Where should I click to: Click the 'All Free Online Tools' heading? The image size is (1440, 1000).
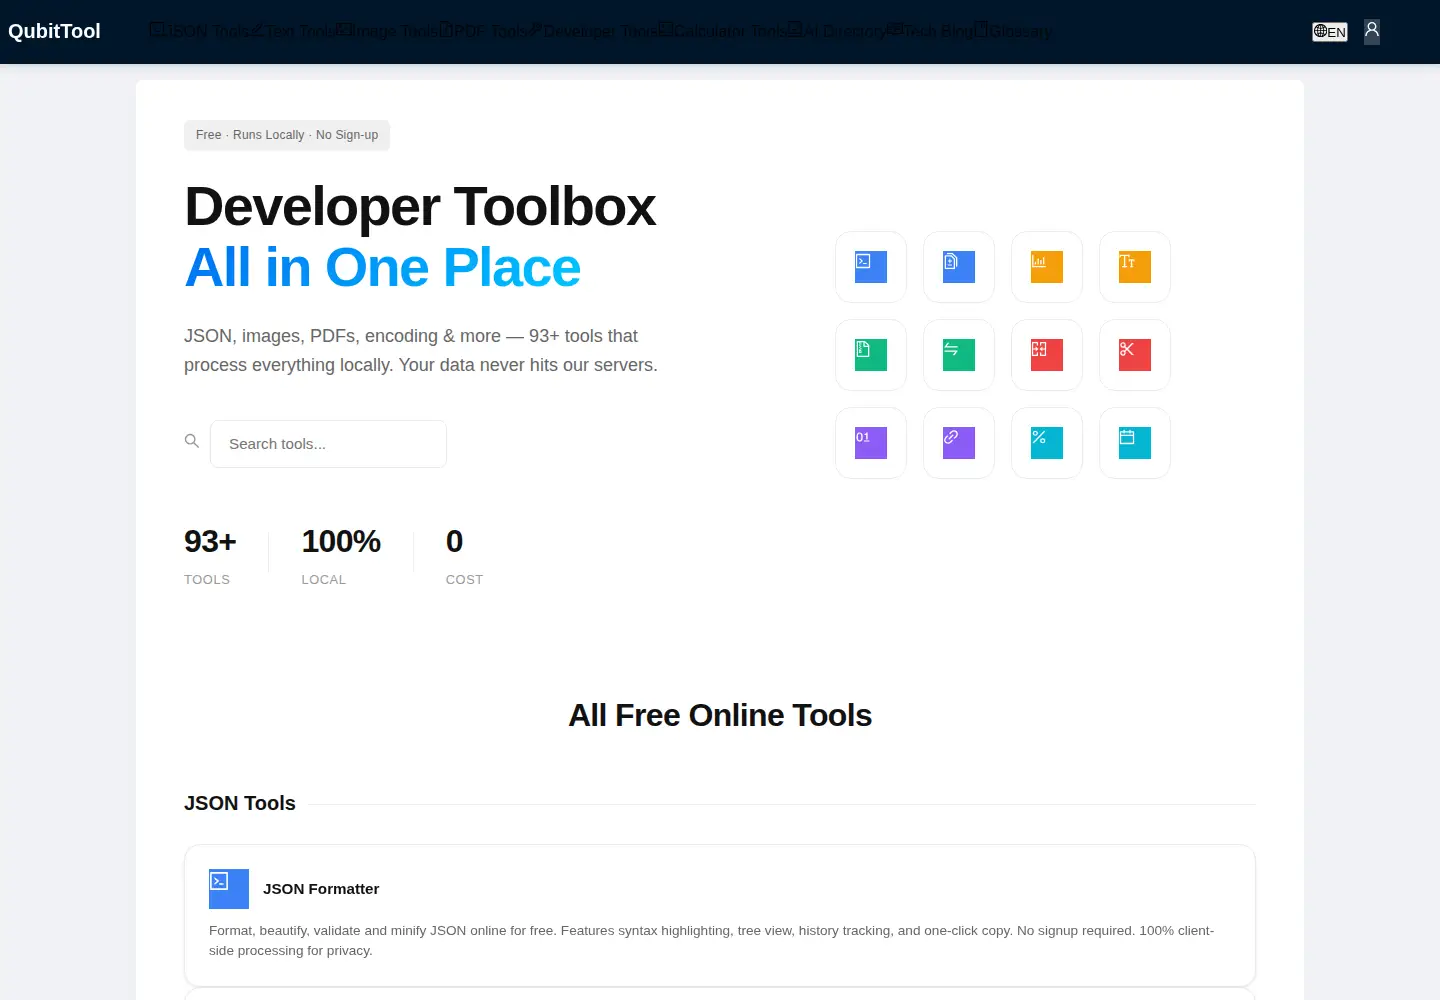click(720, 715)
